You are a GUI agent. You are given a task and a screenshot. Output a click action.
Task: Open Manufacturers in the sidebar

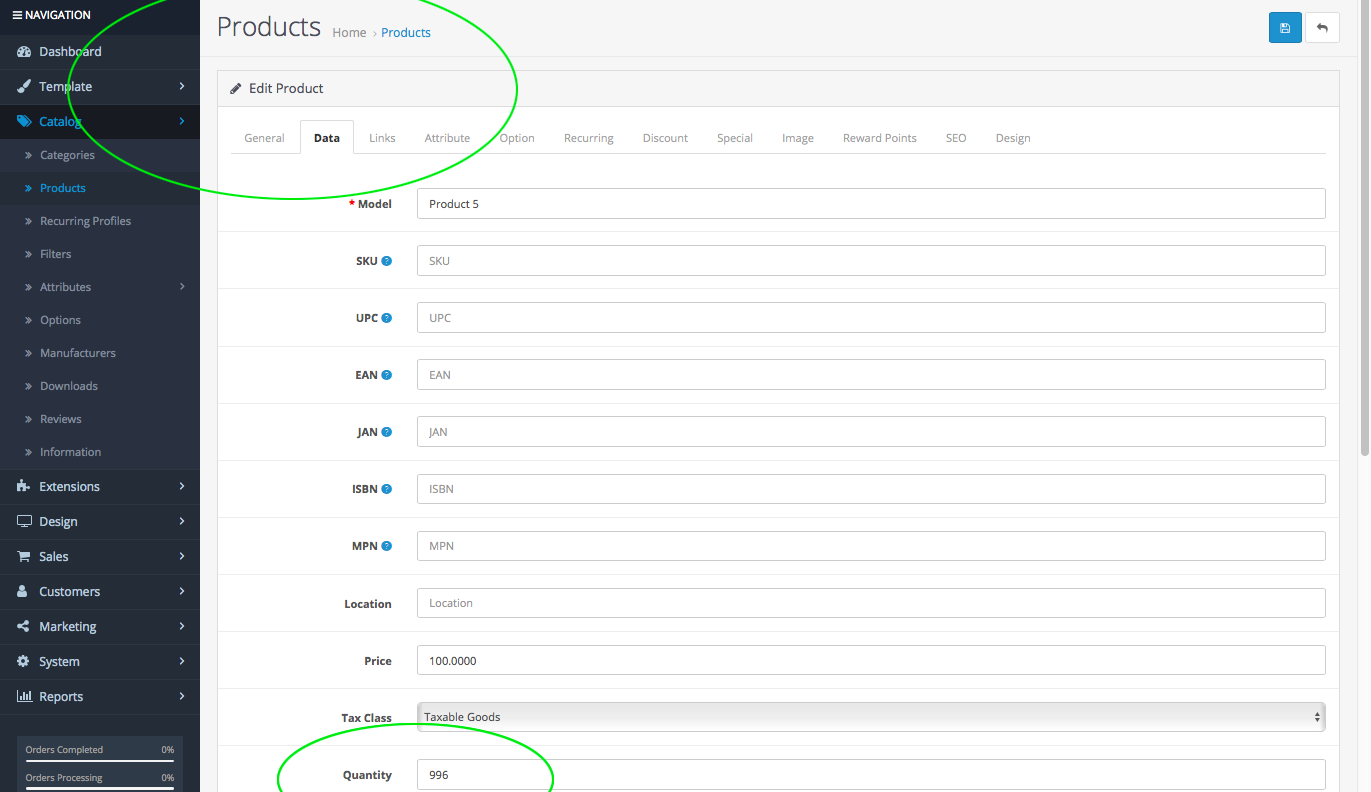(100, 353)
